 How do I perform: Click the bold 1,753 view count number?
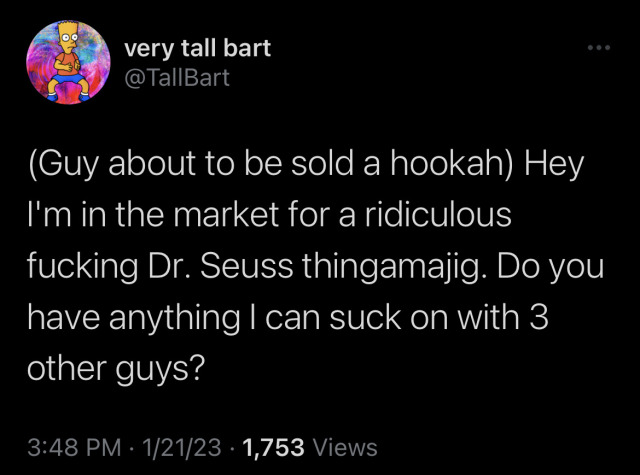(277, 447)
